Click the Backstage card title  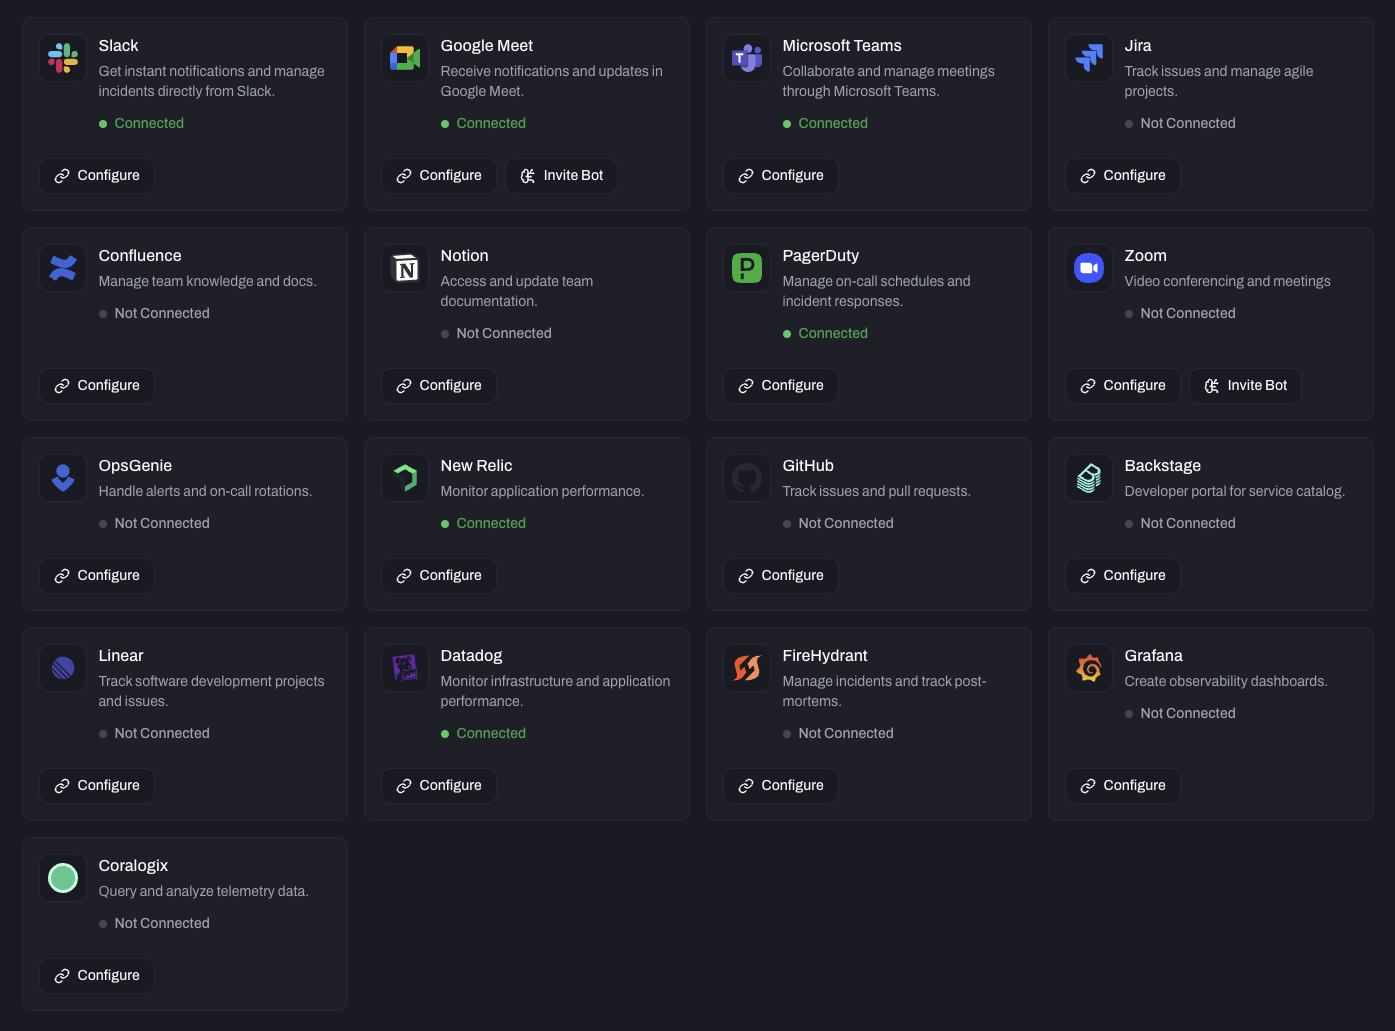point(1163,466)
